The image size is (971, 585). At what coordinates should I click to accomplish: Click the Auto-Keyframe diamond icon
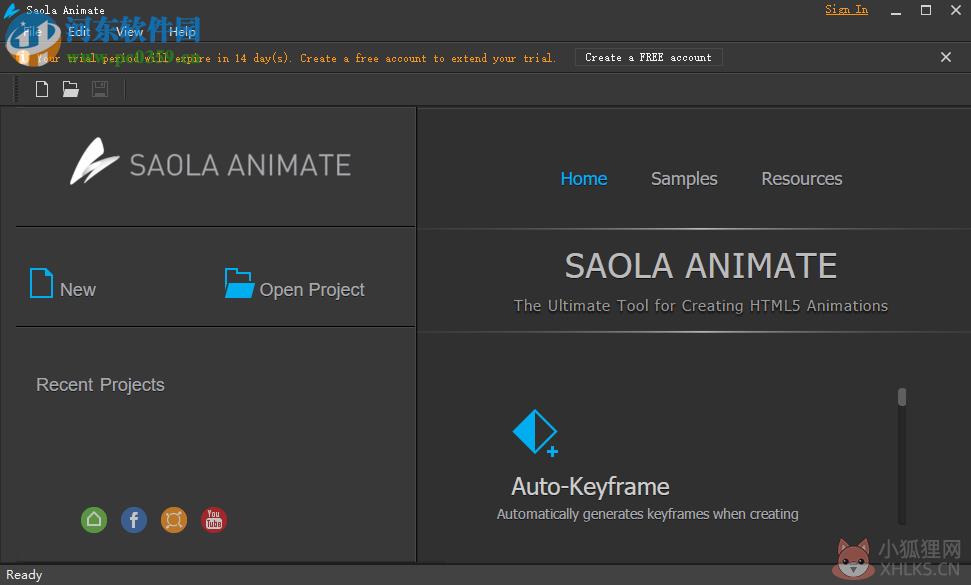pos(536,433)
